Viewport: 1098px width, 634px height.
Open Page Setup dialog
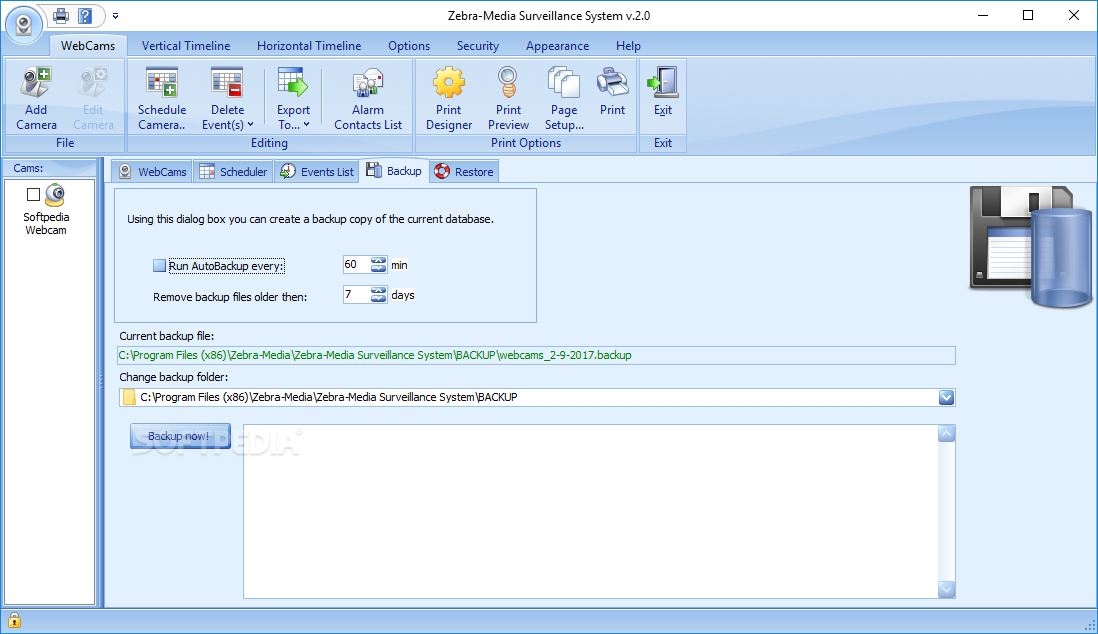(564, 99)
